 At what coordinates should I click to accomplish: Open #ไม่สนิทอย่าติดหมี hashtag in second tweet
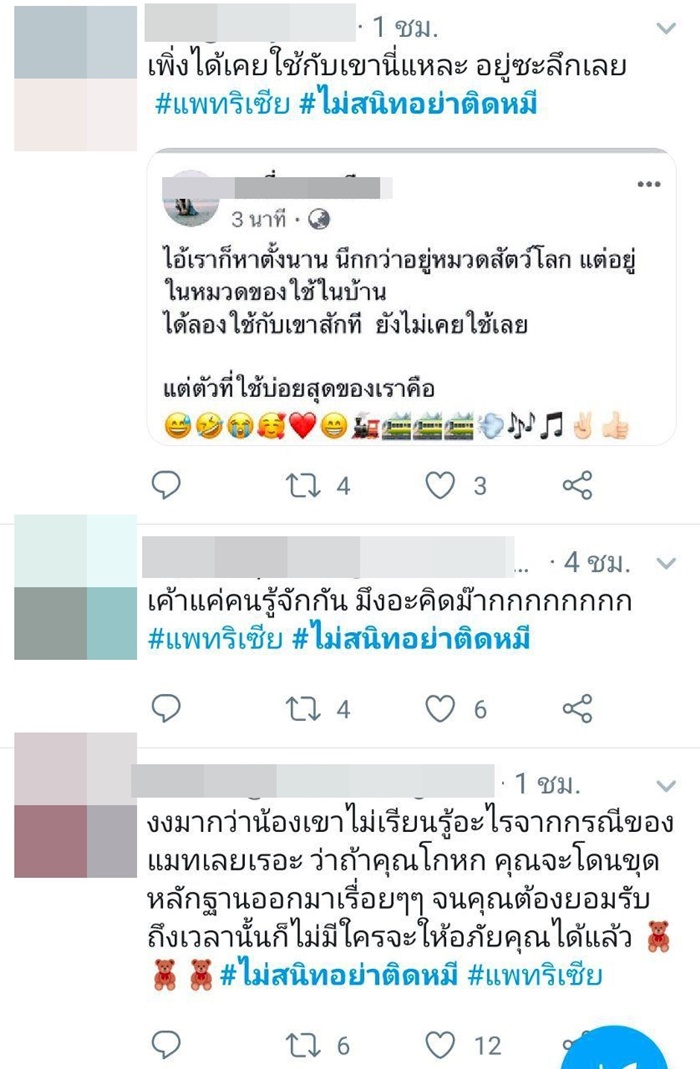(411, 639)
